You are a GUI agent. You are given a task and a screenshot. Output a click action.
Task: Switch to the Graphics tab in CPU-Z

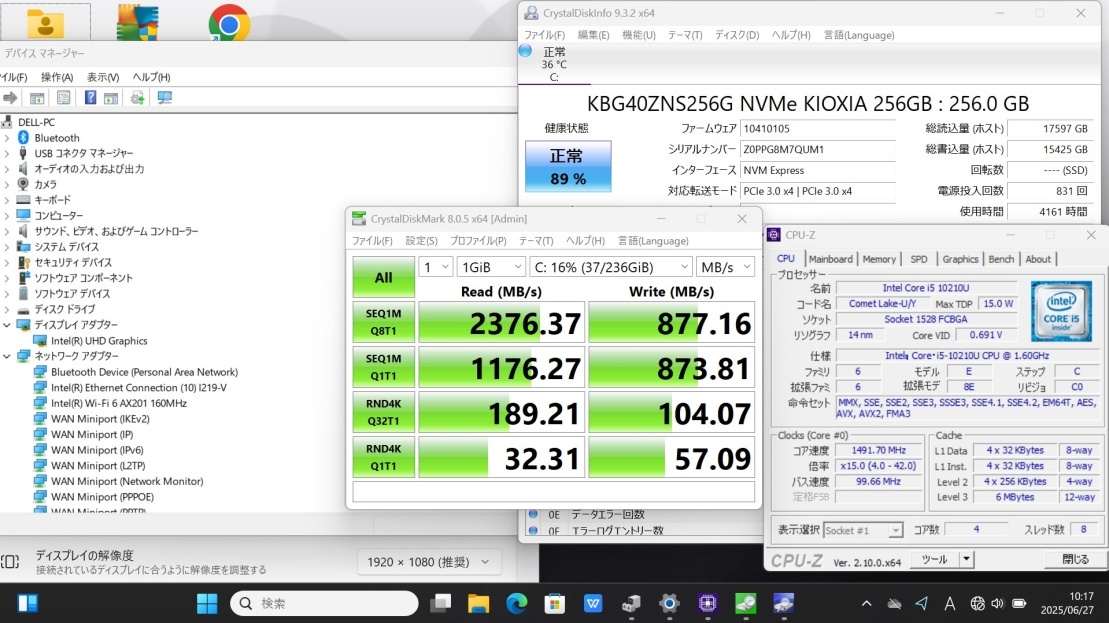click(960, 260)
